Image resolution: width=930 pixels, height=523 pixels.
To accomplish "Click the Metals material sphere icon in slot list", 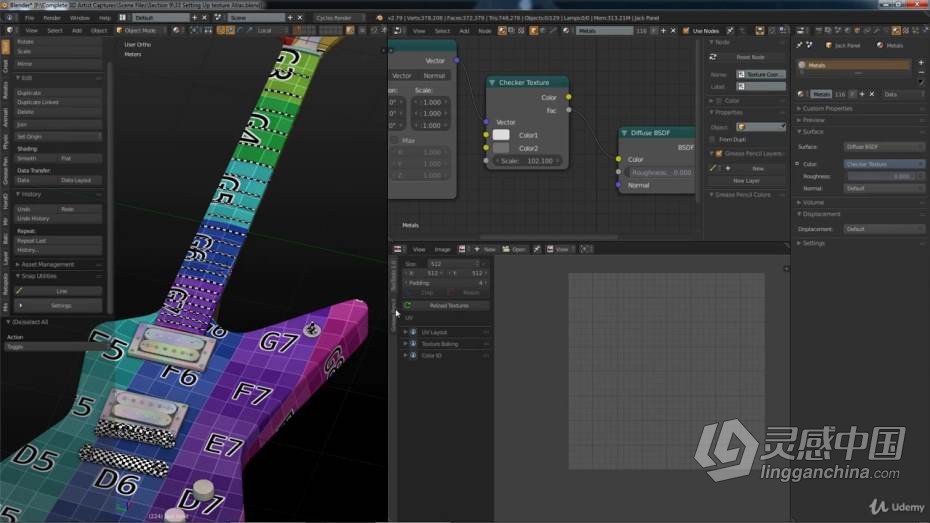I will tap(802, 65).
